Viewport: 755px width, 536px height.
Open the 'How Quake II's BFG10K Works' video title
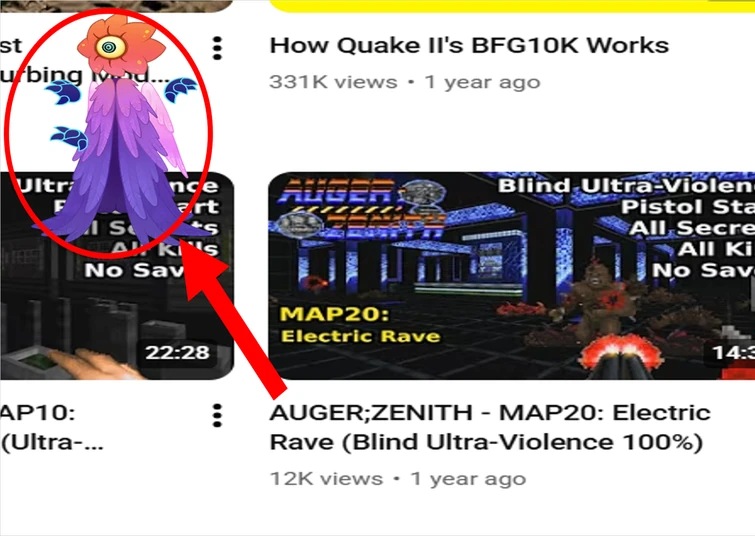point(469,46)
